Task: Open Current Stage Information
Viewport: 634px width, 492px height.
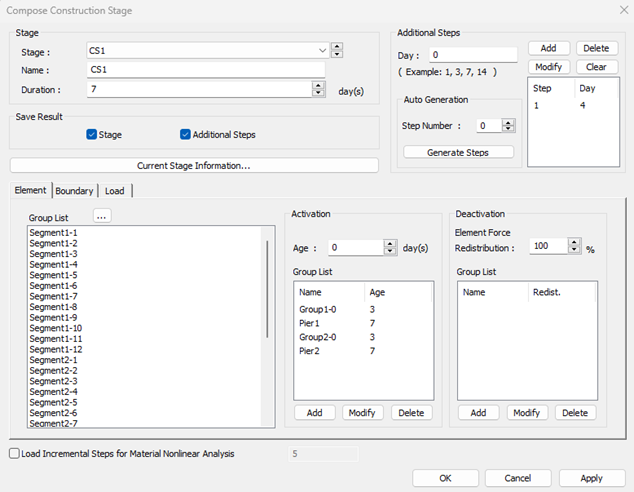Action: 194,165
